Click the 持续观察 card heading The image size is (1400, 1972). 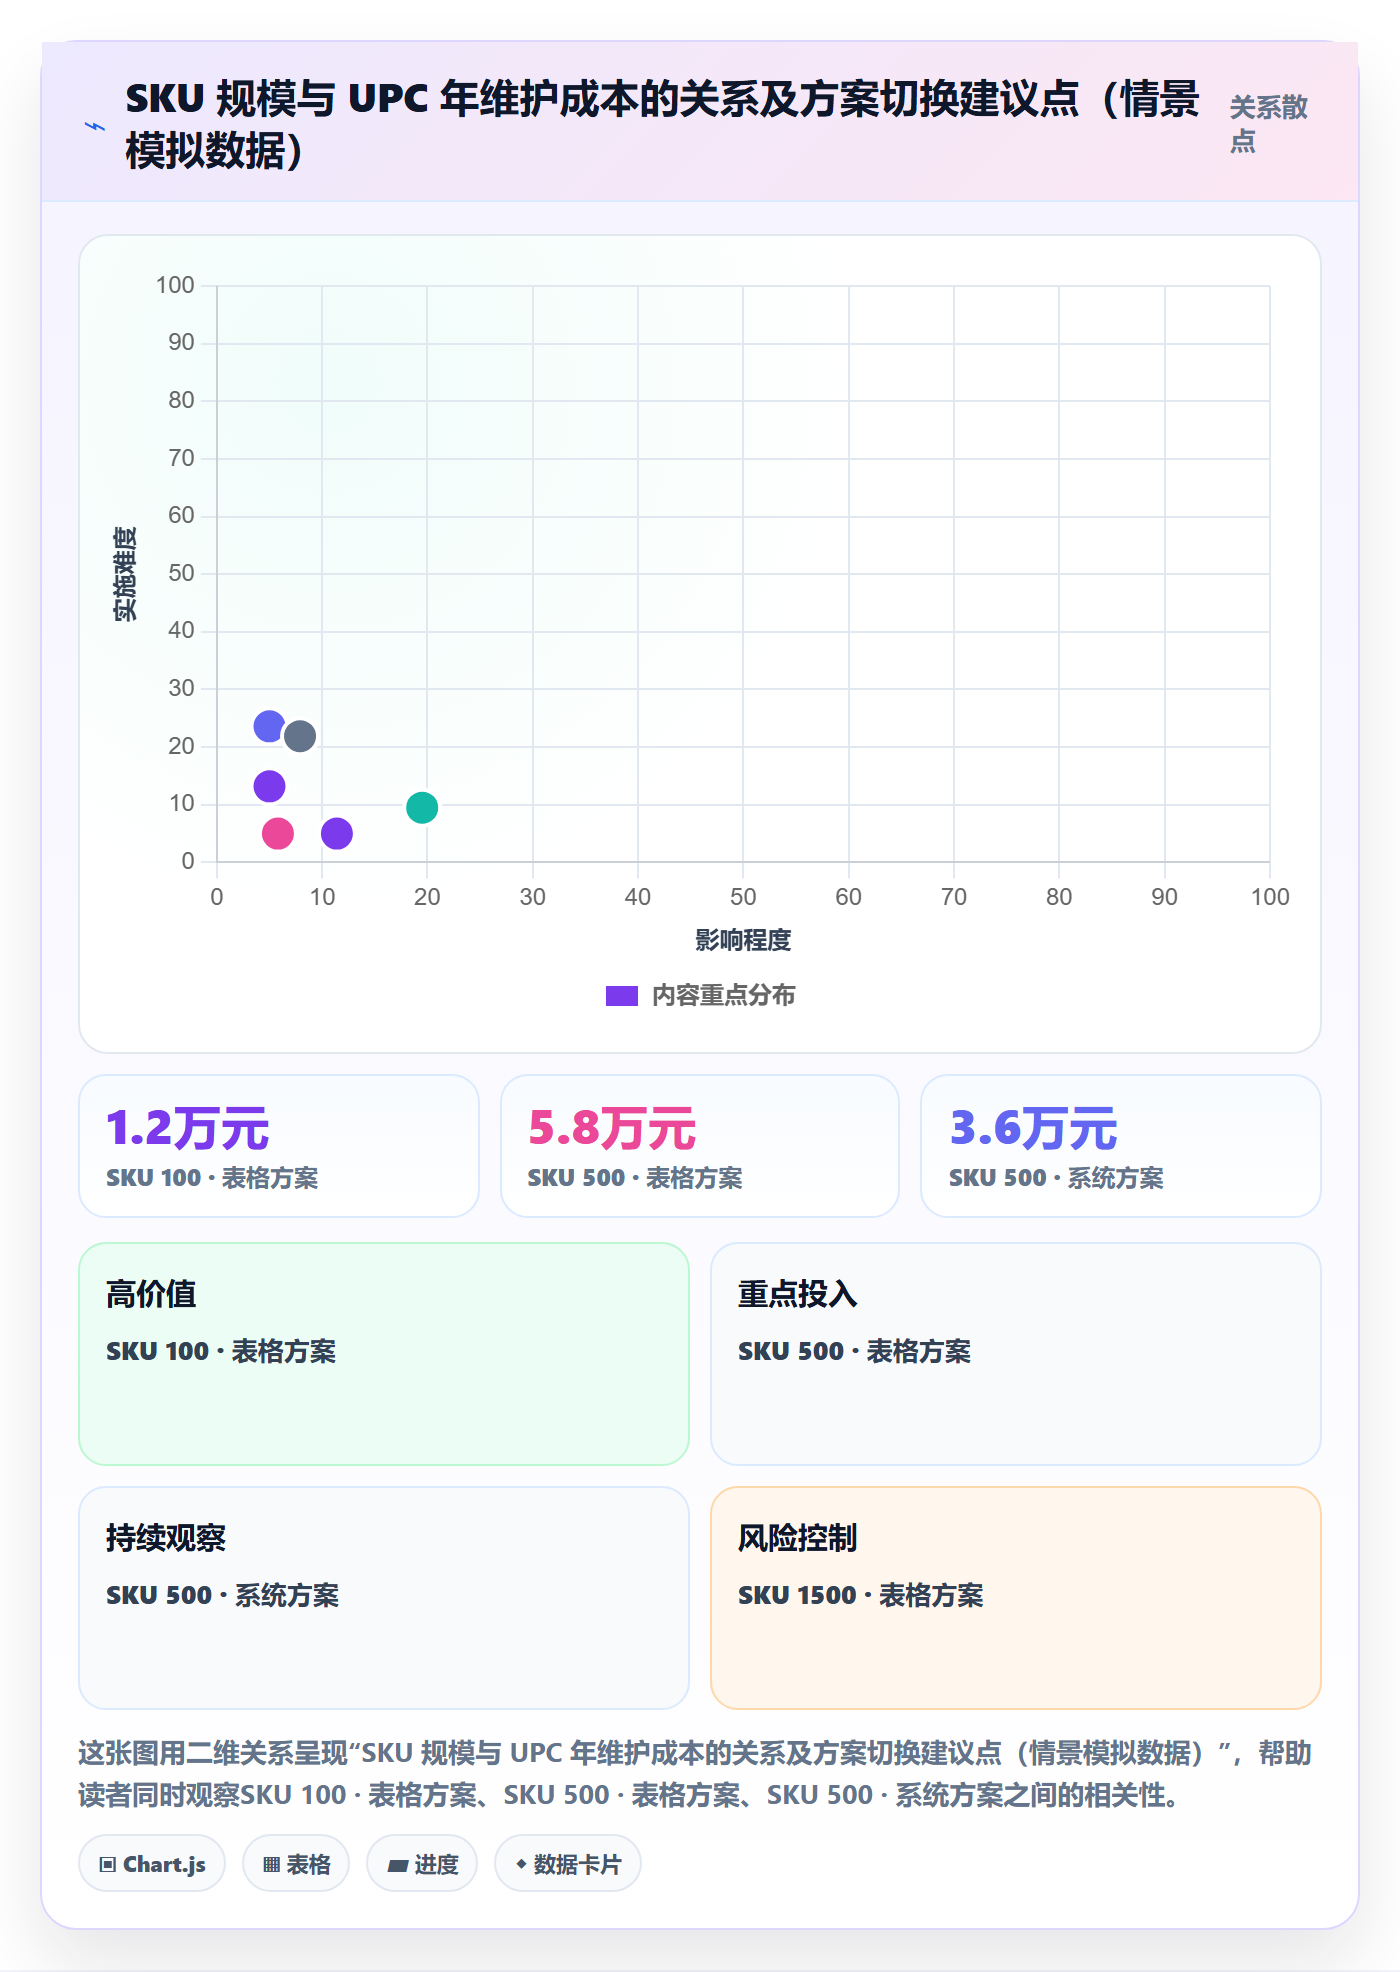166,1538
